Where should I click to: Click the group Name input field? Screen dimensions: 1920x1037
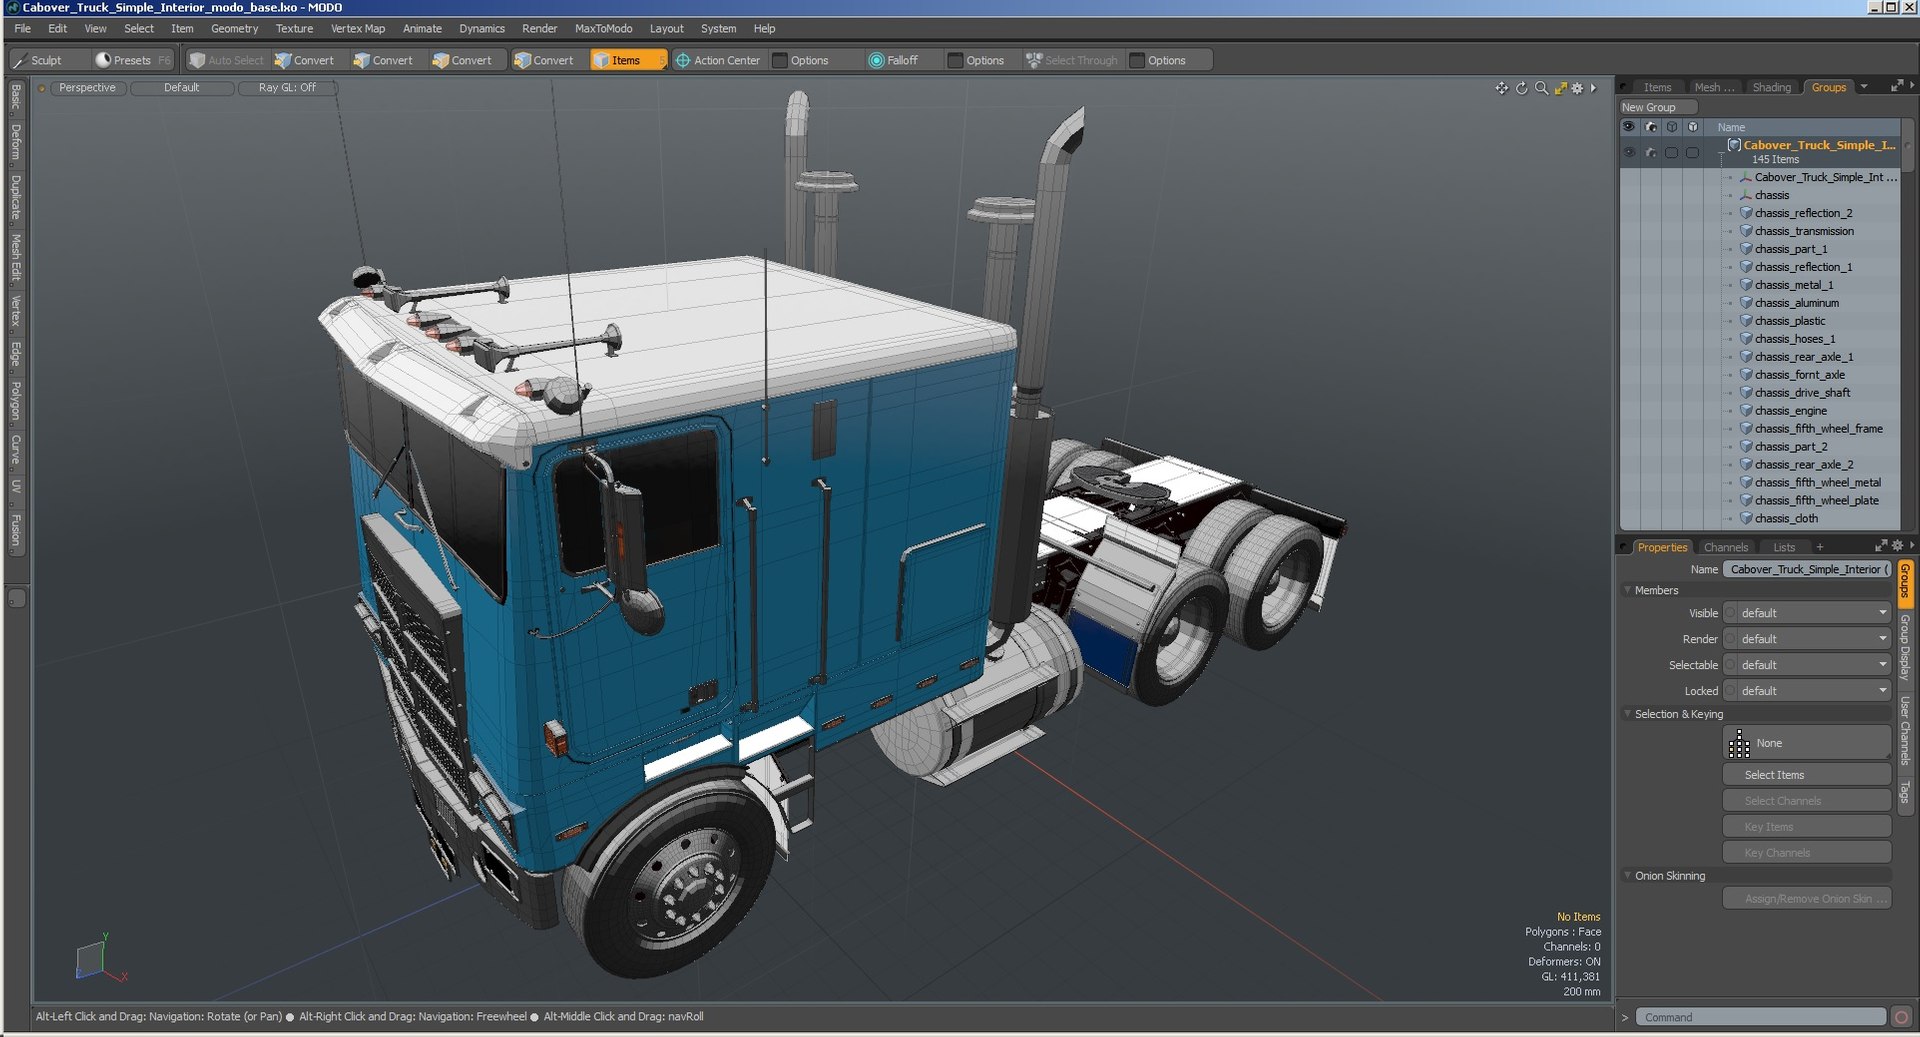(x=1807, y=569)
